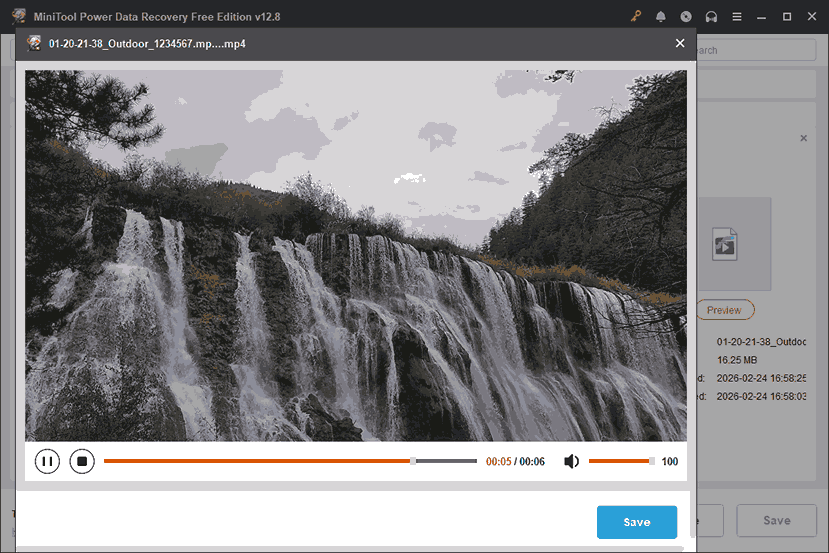Close the video preview dialog
The image size is (829, 553).
click(680, 43)
